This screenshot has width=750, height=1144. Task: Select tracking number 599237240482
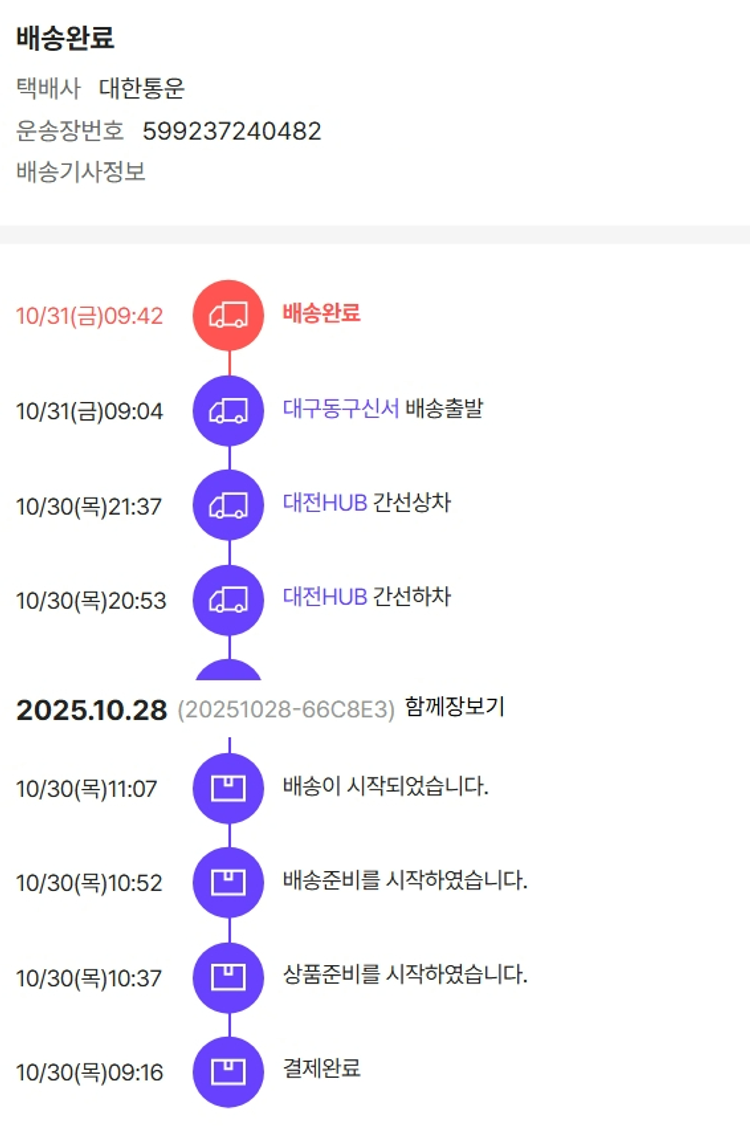(x=232, y=131)
